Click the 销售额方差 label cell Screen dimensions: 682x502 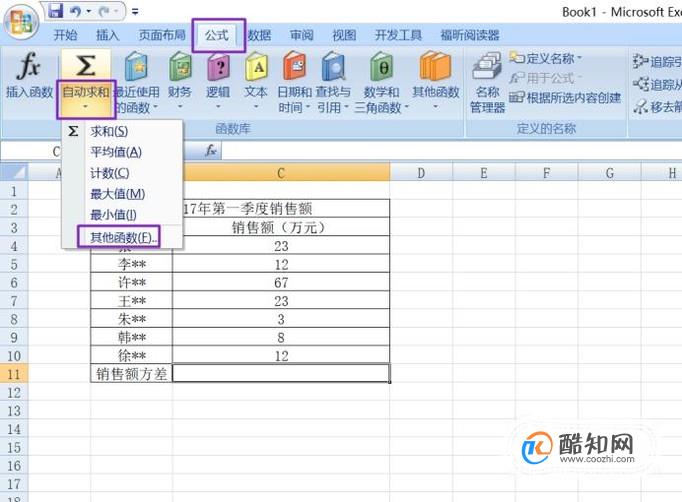131,374
